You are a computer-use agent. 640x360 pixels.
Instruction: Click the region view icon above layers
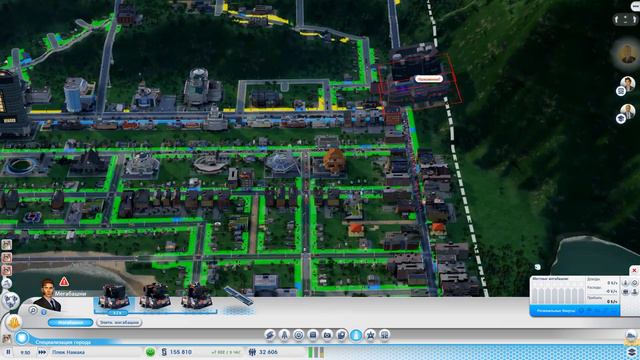tap(631, 336)
